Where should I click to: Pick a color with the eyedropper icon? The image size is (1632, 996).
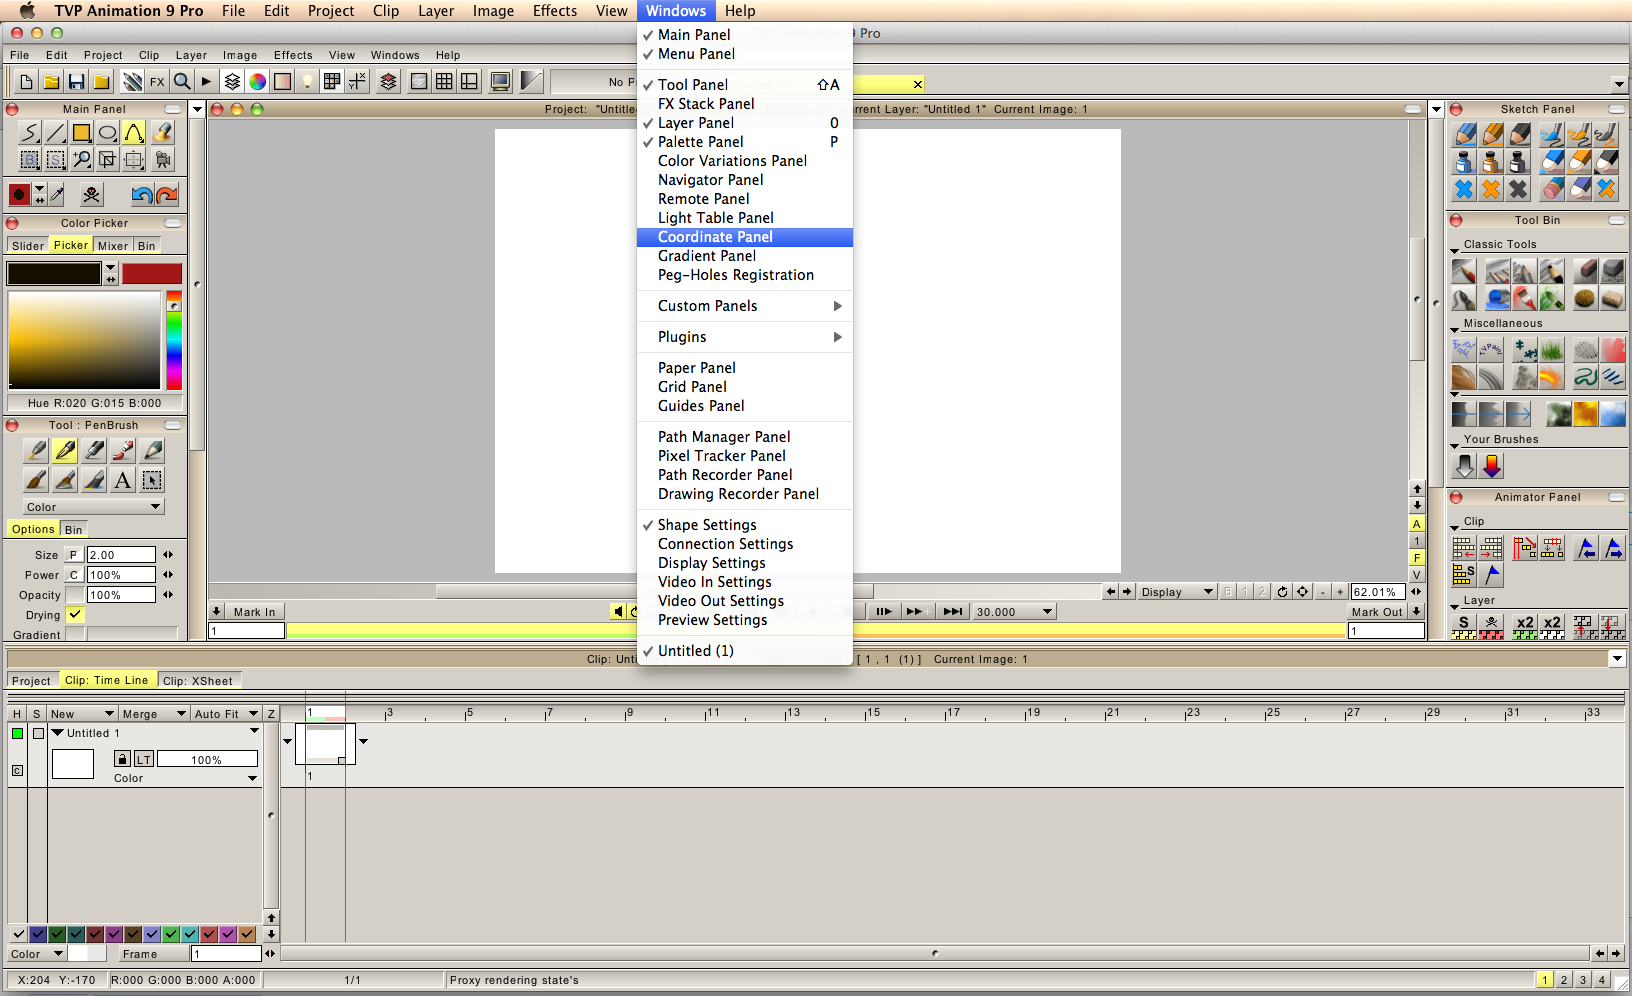58,194
